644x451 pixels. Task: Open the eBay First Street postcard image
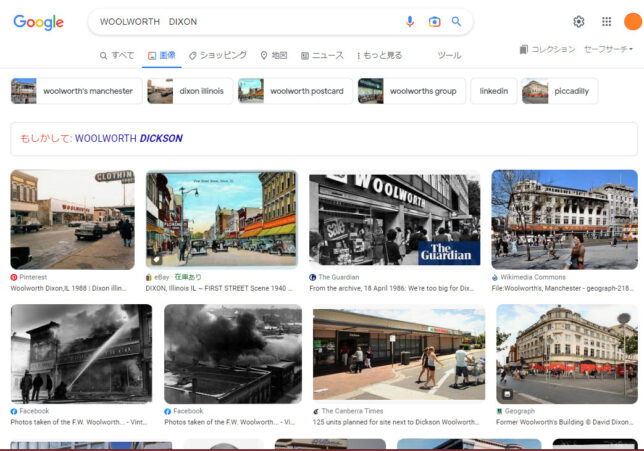pyautogui.click(x=221, y=219)
